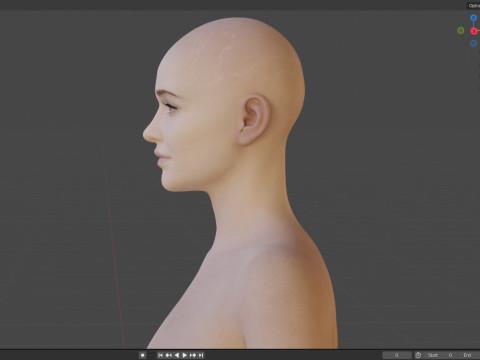The height and width of the screenshot is (360, 480).
Task: Click the blue Z axis on the gizmo
Action: (473, 18)
